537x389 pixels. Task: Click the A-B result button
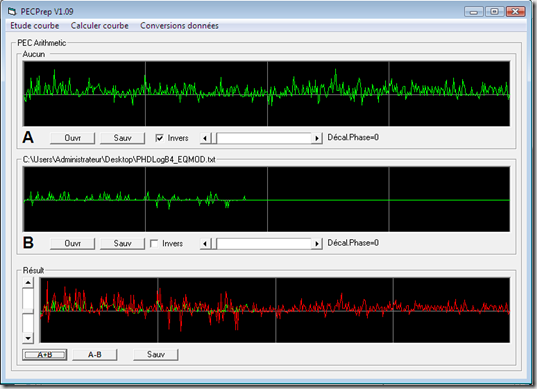click(95, 355)
